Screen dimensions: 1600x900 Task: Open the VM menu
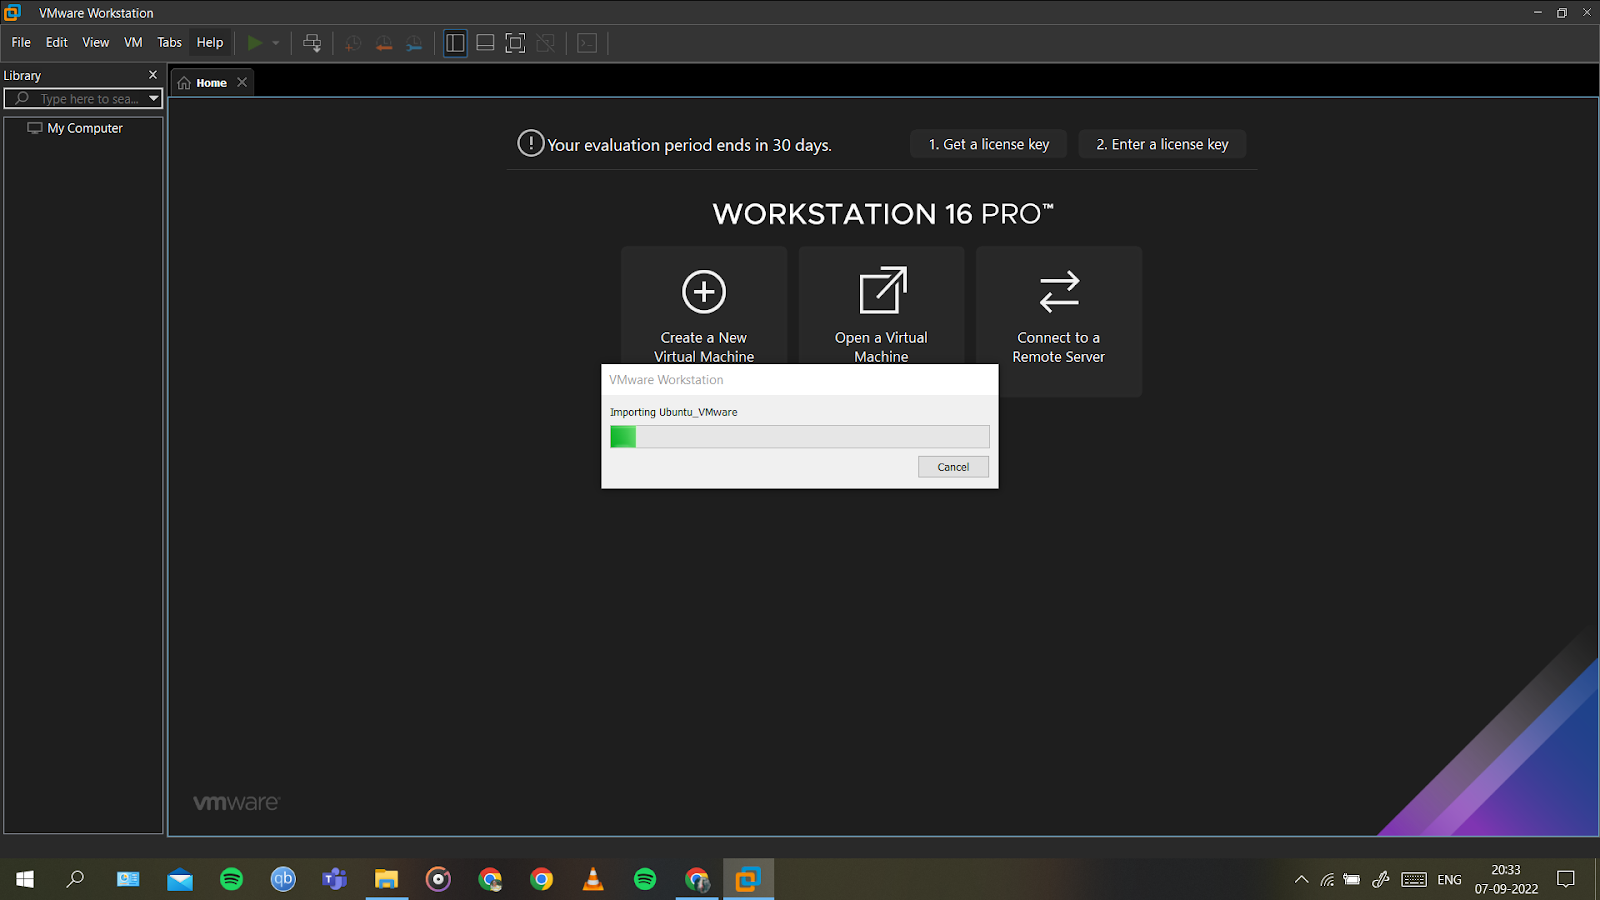[x=133, y=43]
